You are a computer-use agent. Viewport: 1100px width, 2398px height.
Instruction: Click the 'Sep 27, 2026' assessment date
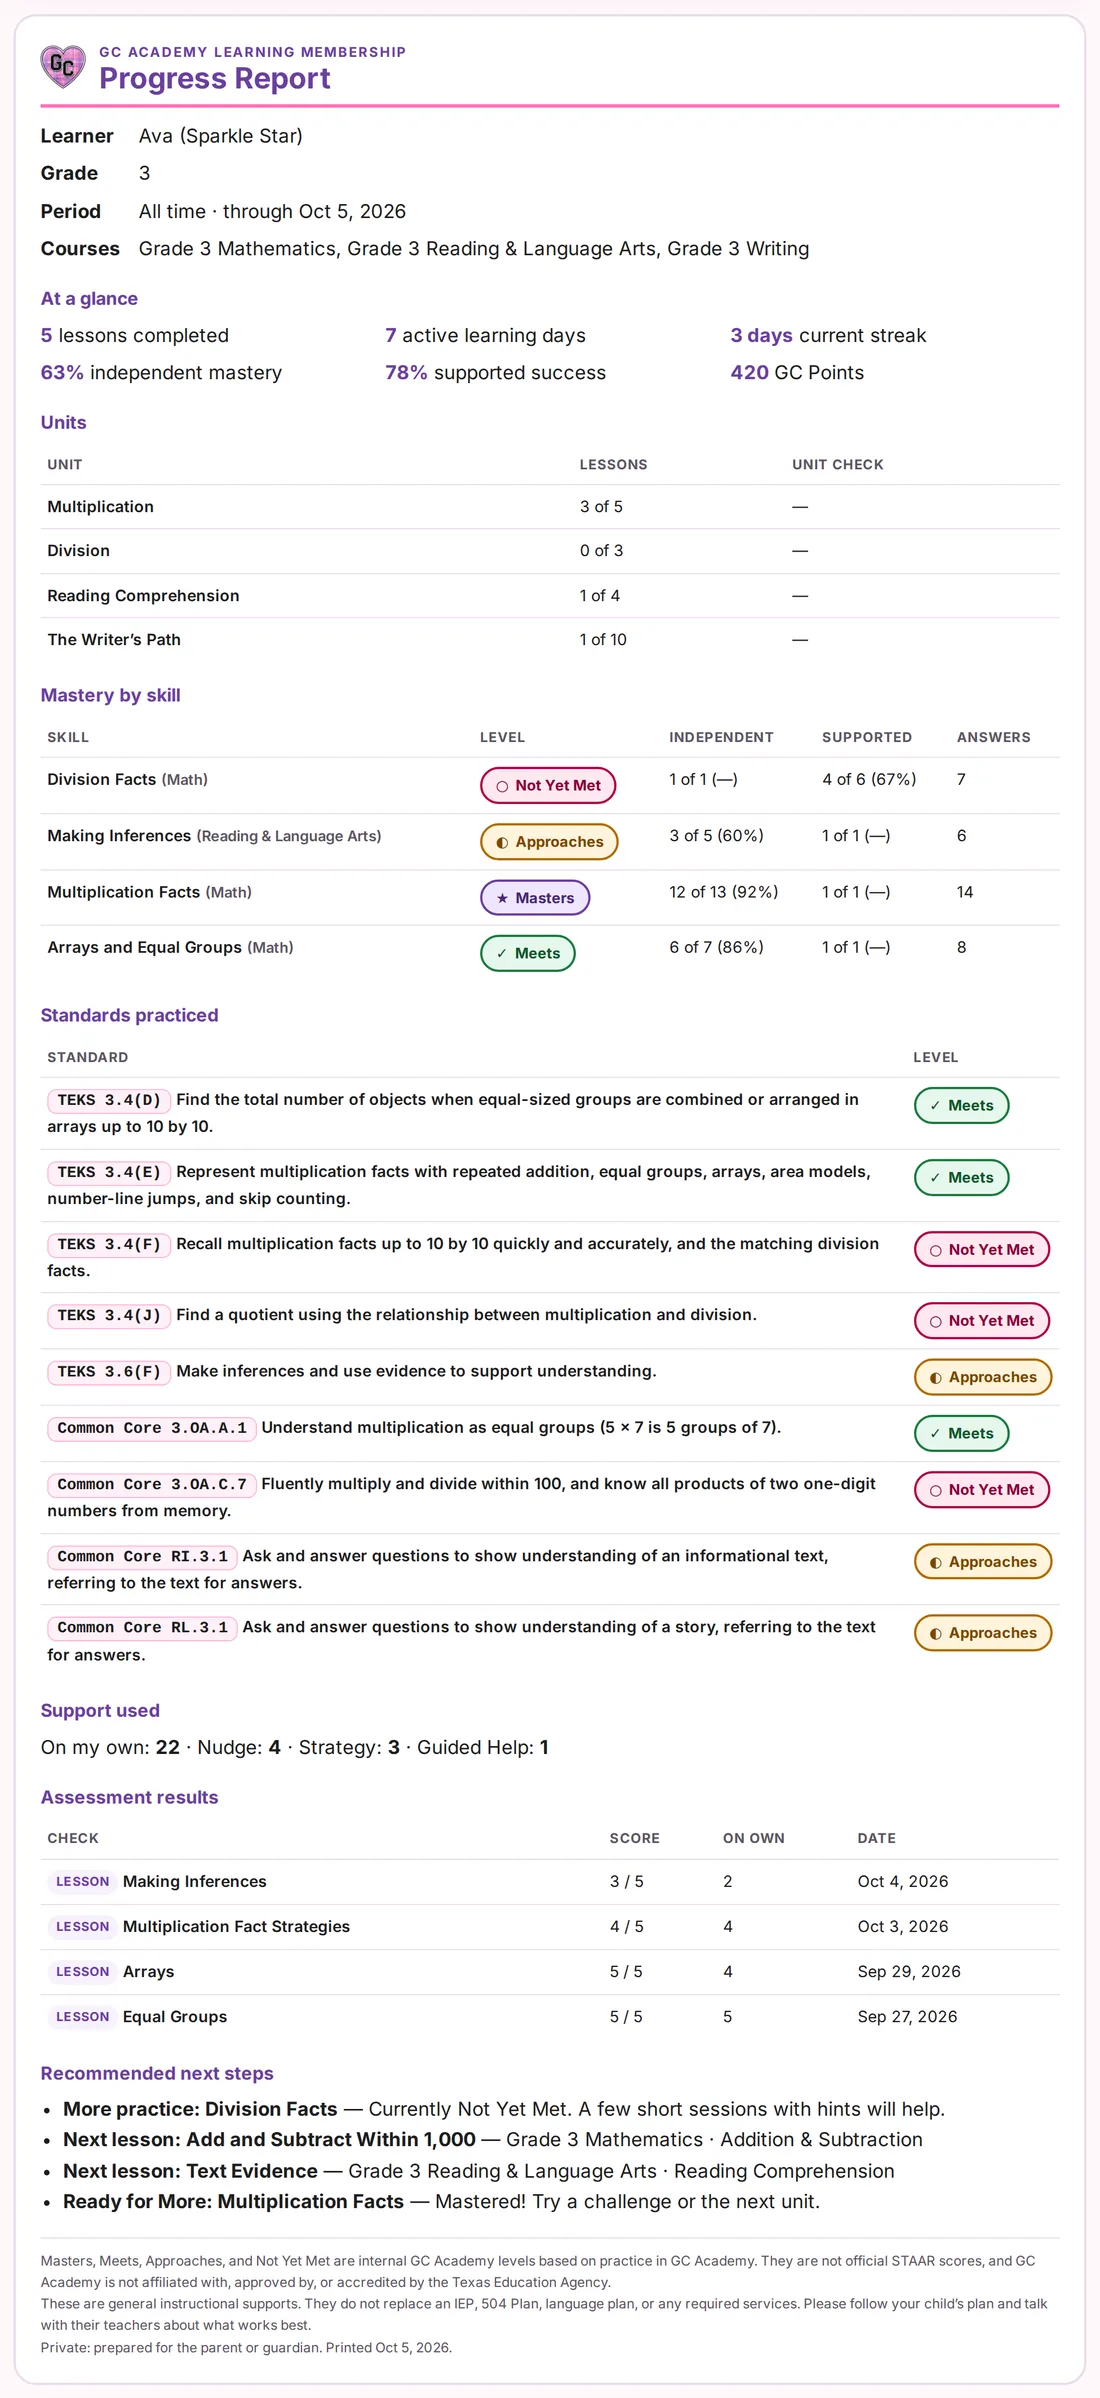pos(907,2016)
